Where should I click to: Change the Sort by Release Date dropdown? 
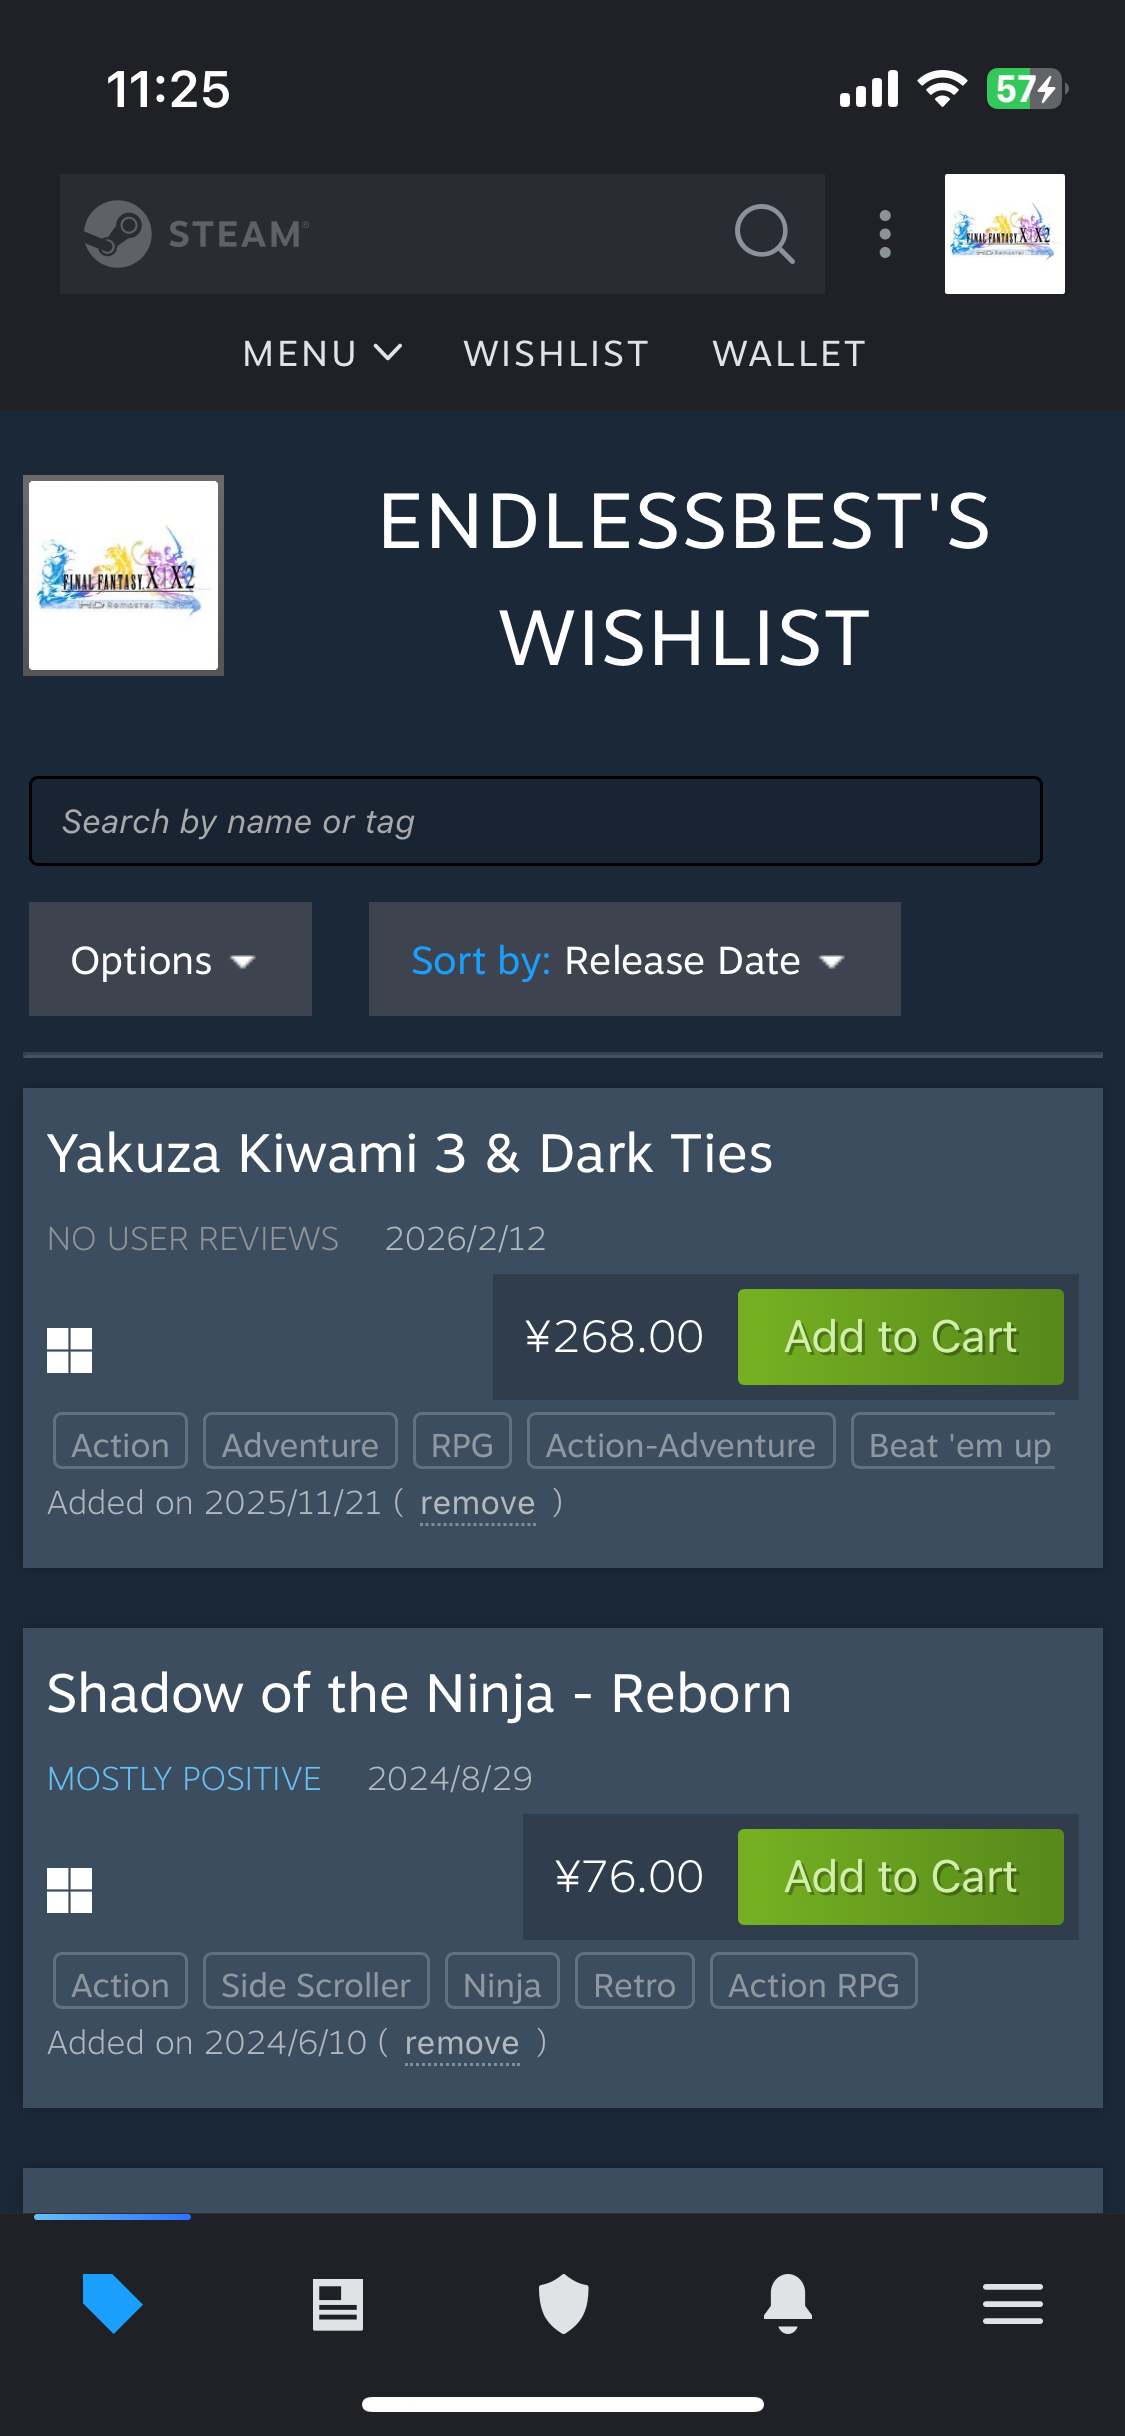[x=634, y=960]
